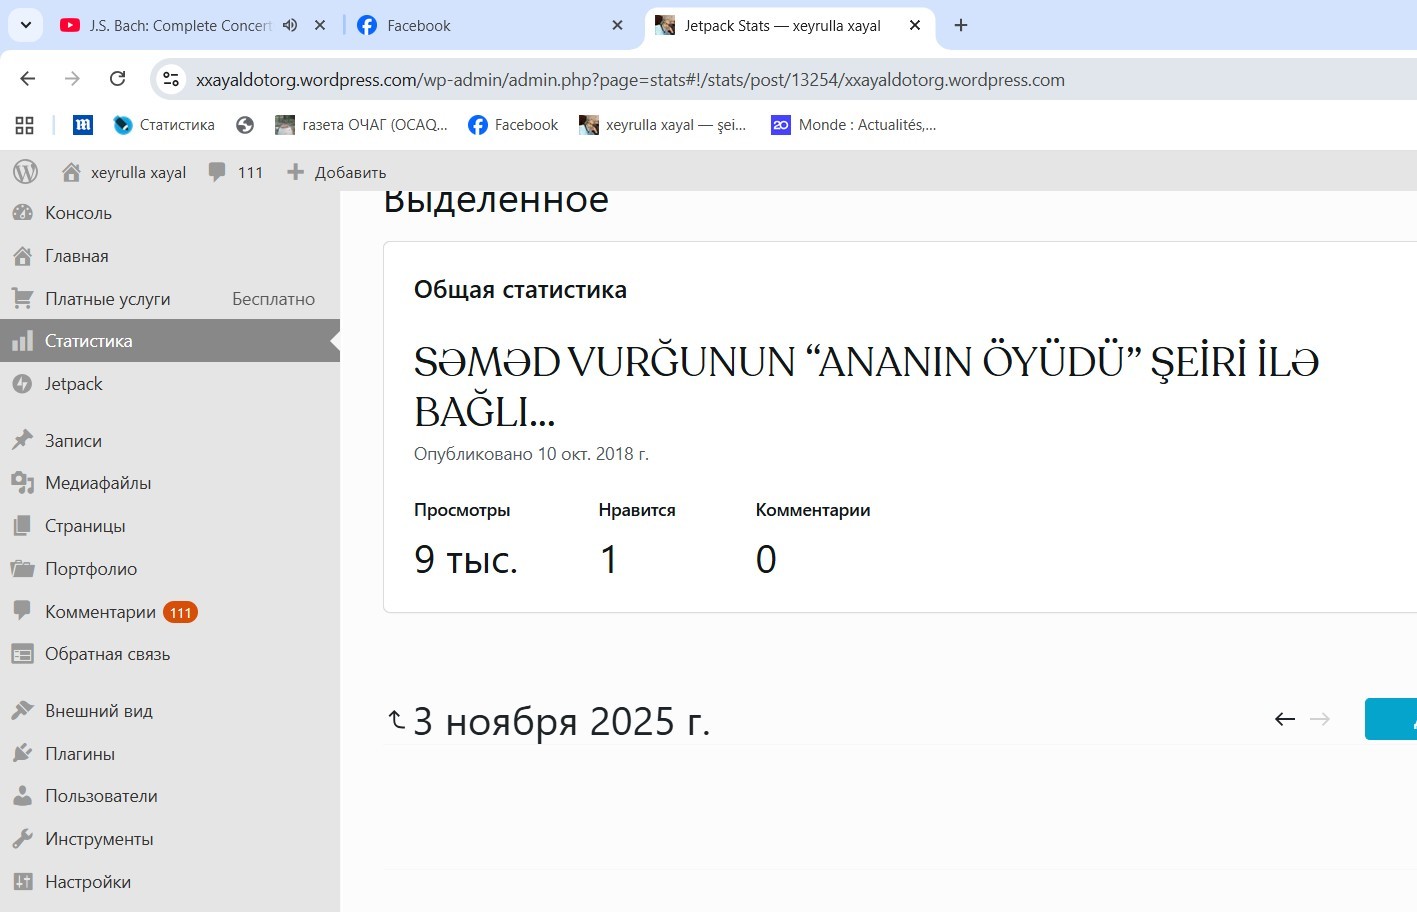Screen dimensions: 1417x912
Task: Open a new browser tab
Action: [961, 26]
